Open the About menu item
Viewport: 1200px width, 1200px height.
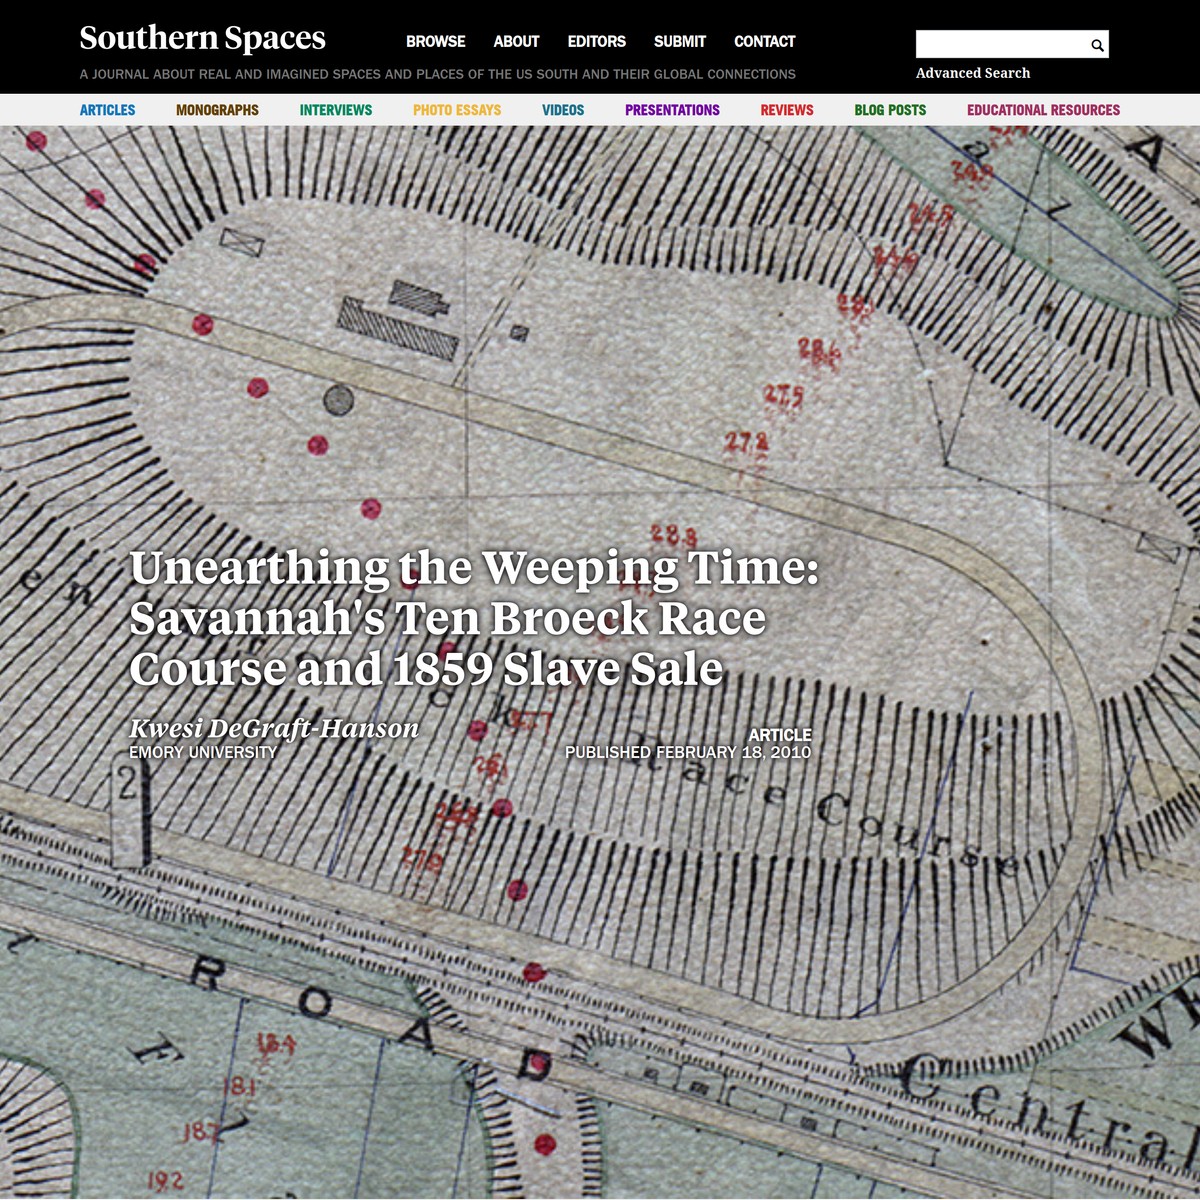click(x=516, y=42)
